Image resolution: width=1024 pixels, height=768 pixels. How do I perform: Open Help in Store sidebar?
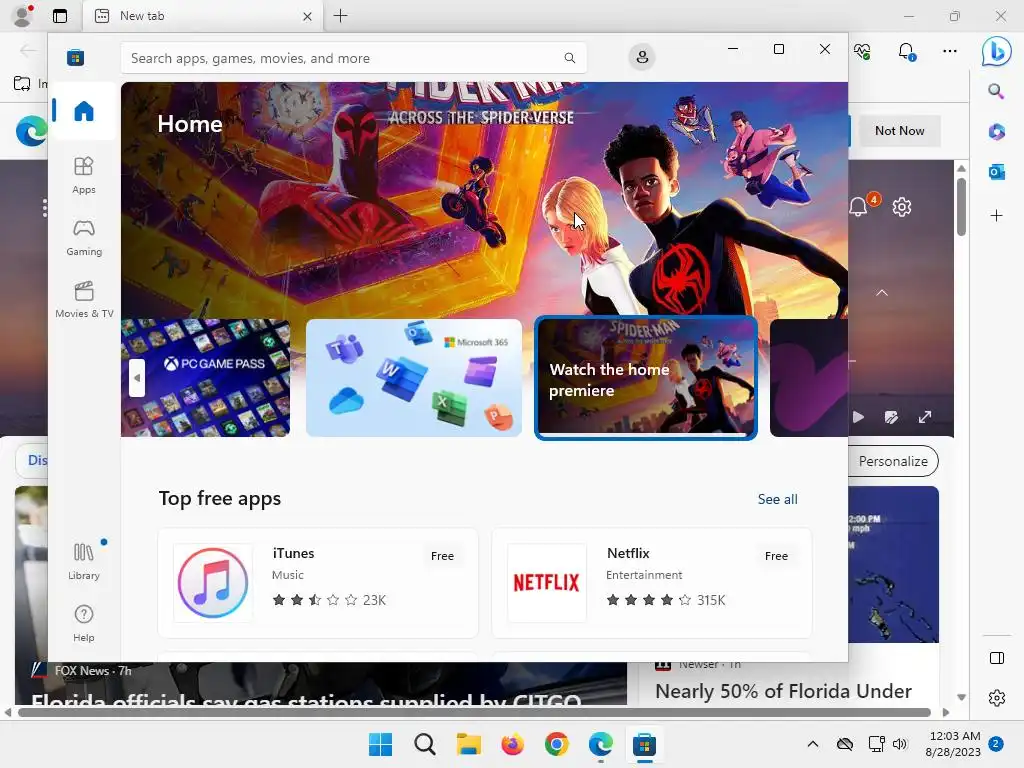pos(84,624)
